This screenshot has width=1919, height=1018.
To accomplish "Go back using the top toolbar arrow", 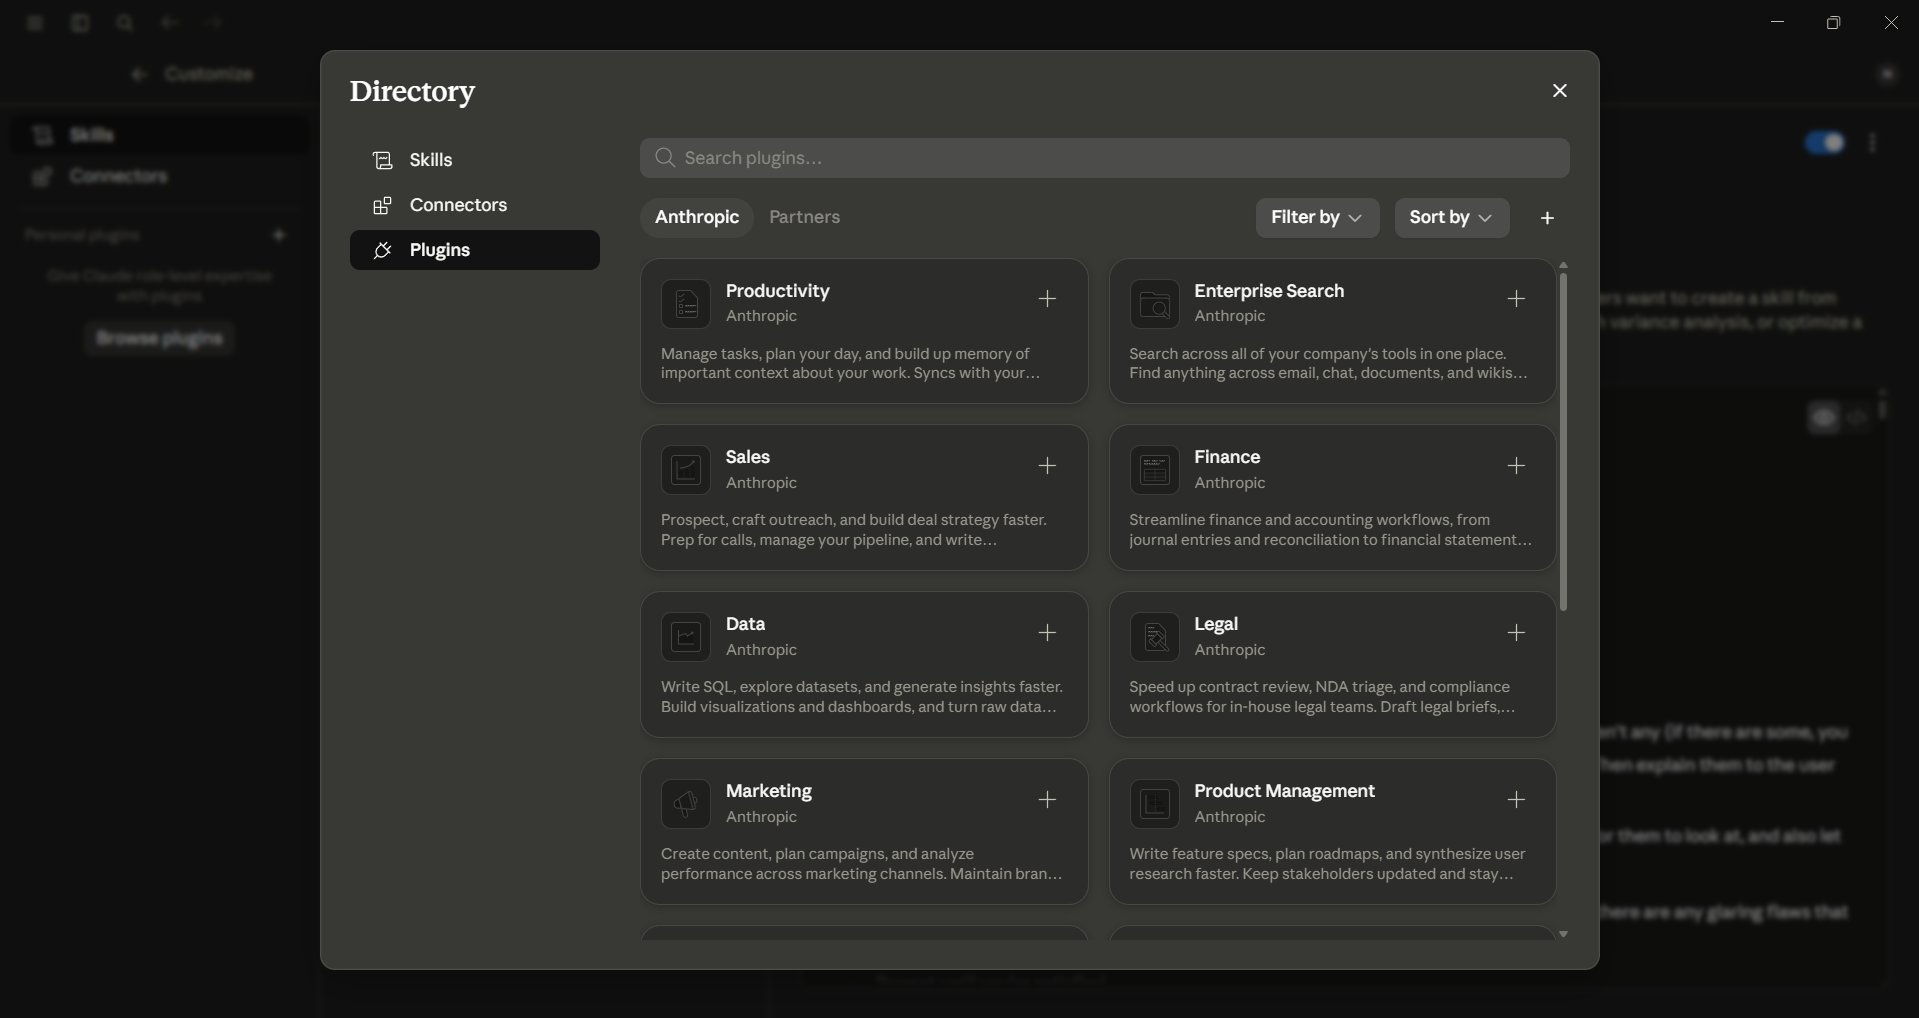I will [170, 22].
